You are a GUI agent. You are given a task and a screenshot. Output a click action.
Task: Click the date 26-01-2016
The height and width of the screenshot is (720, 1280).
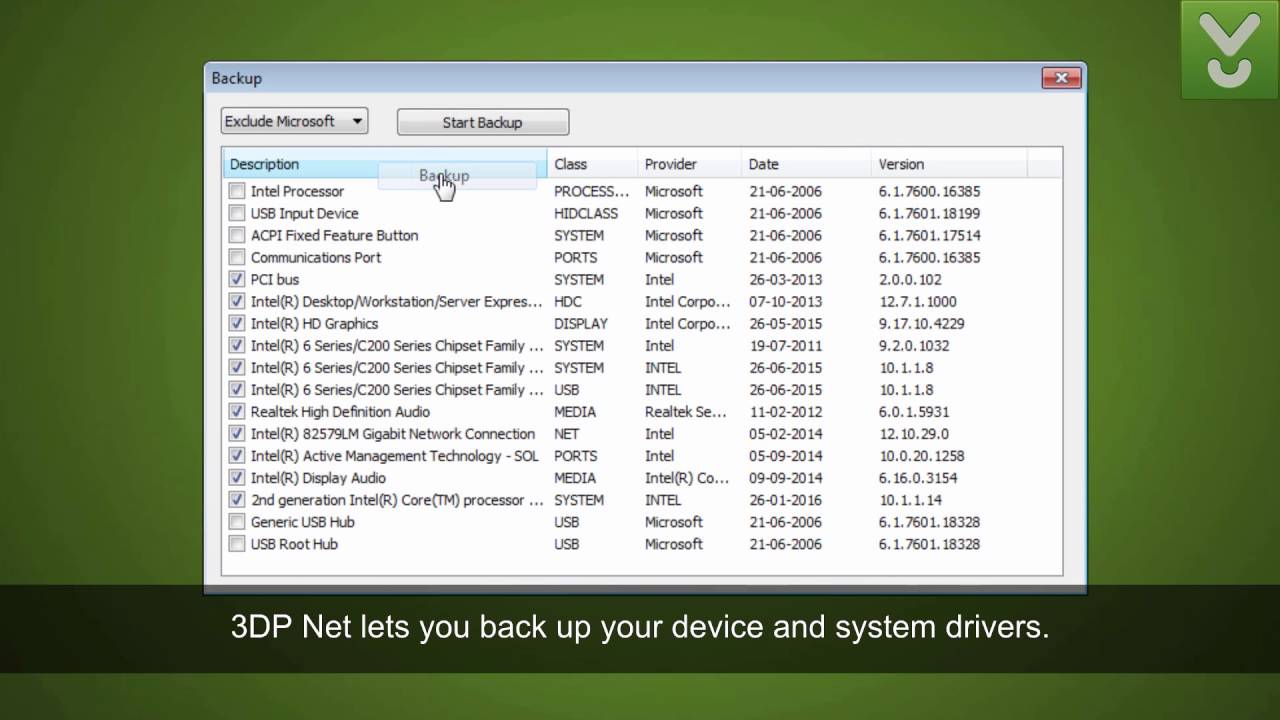pos(785,499)
